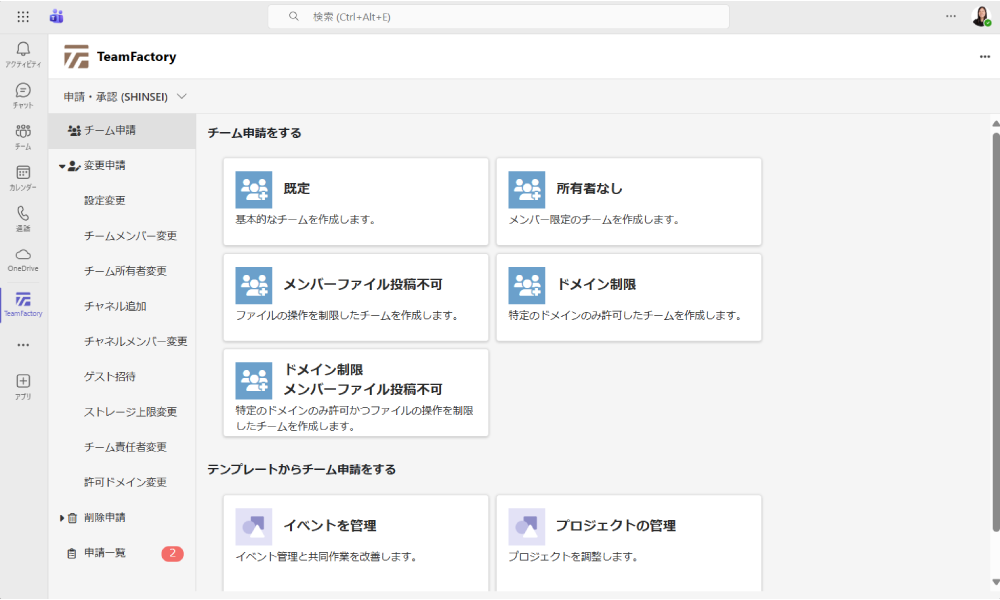Click the user profile avatar

pos(980,17)
